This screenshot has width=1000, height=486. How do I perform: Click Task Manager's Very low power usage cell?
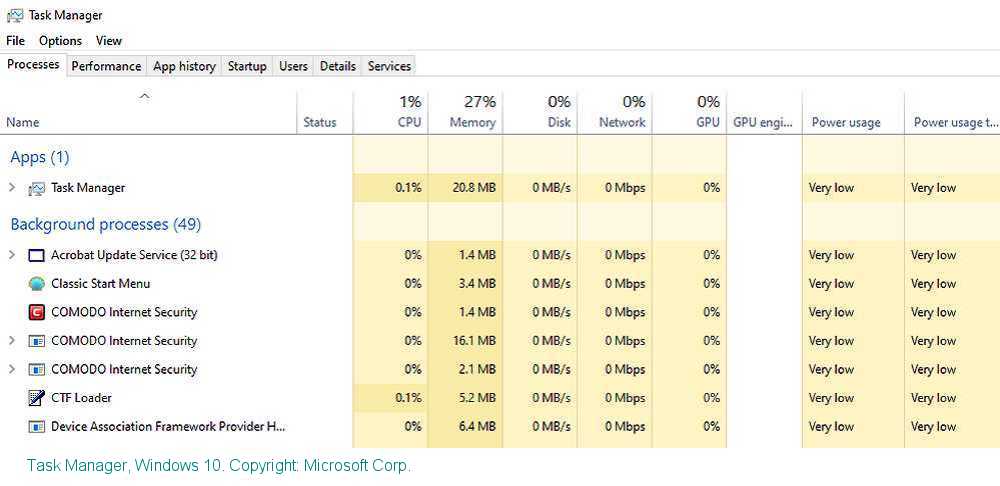pyautogui.click(x=853, y=188)
